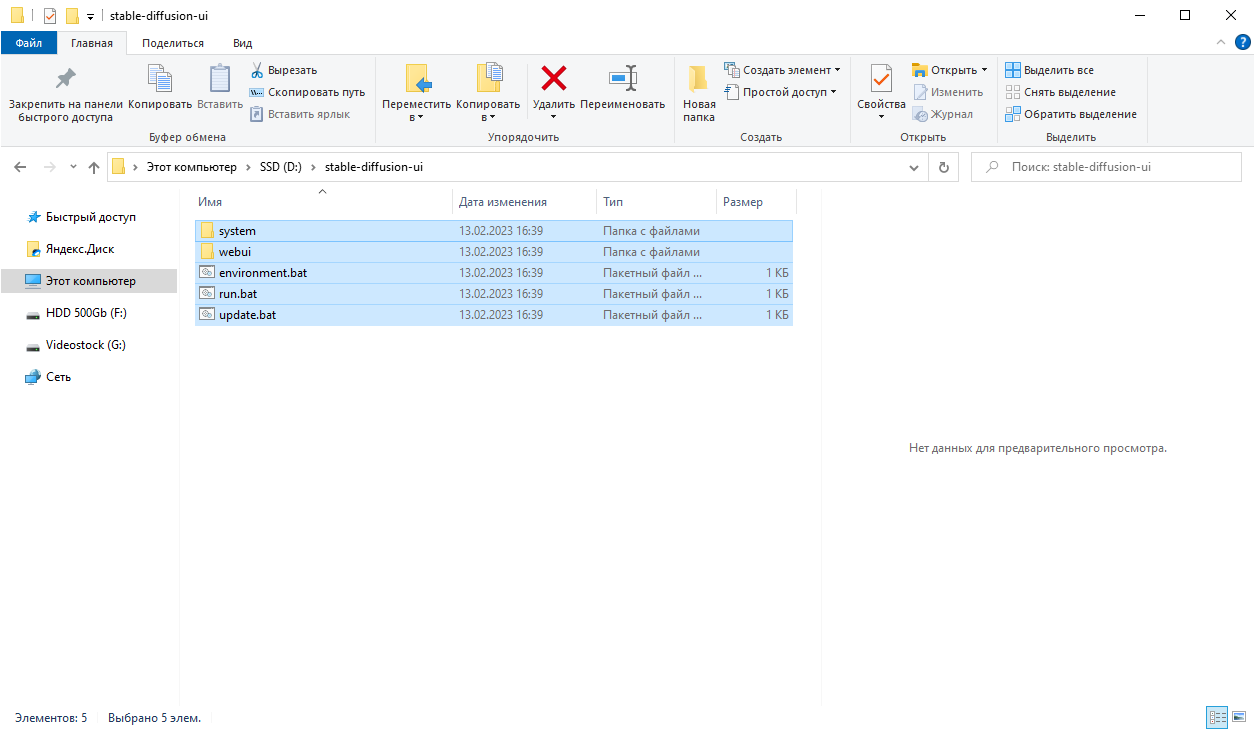
Task: Open the Создать элемент dropdown
Action: [782, 70]
